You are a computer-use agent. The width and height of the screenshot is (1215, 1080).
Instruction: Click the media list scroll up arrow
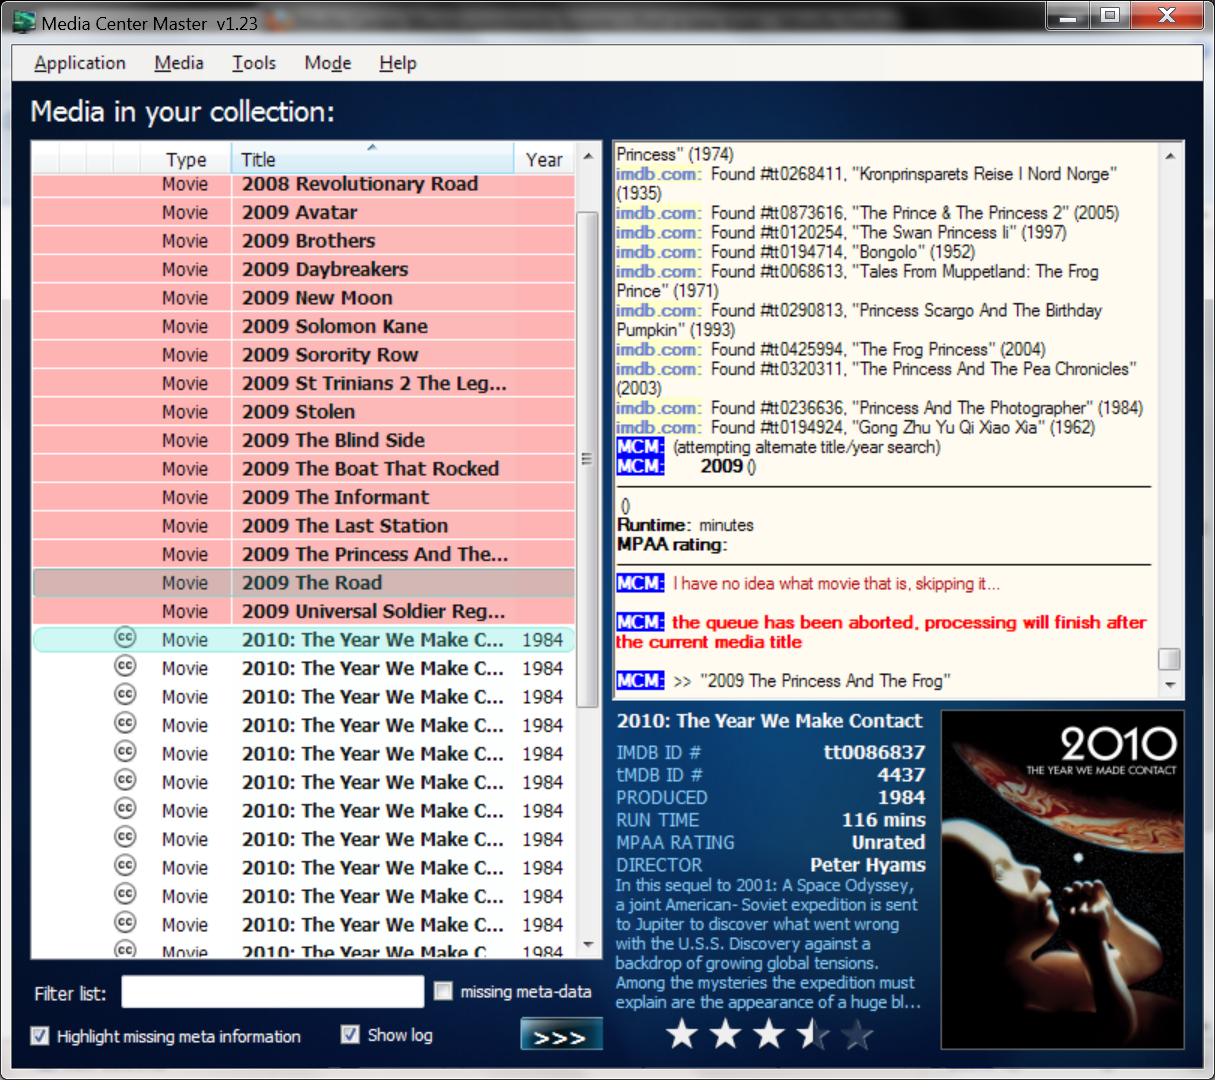point(588,156)
